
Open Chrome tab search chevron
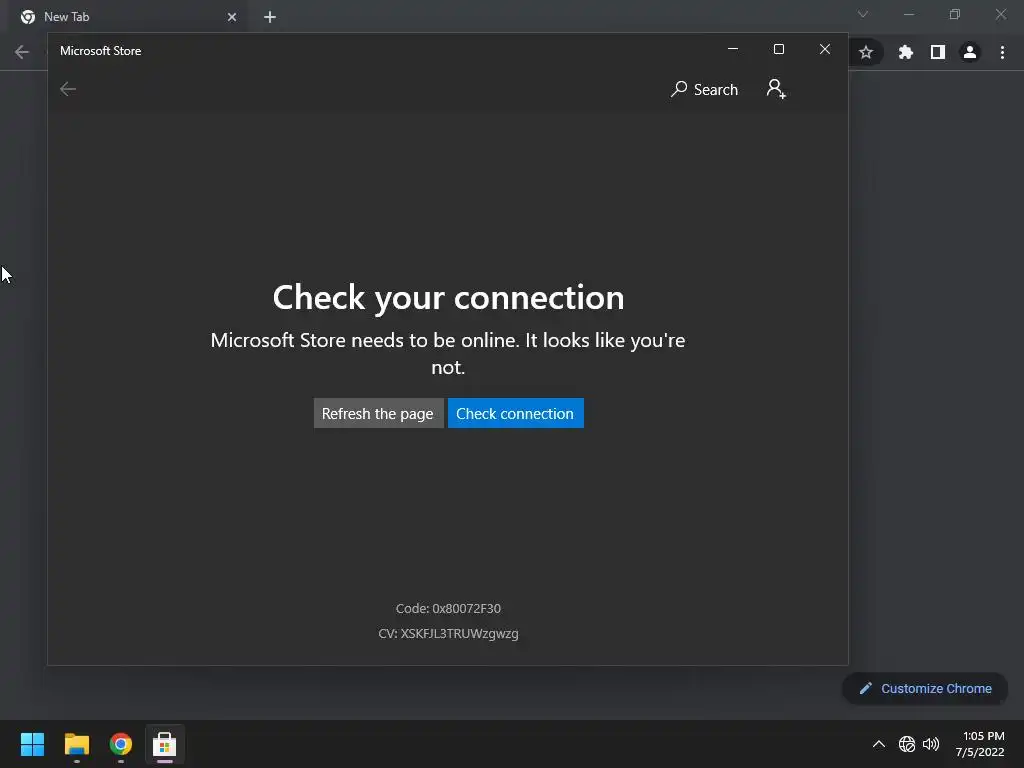point(863,14)
